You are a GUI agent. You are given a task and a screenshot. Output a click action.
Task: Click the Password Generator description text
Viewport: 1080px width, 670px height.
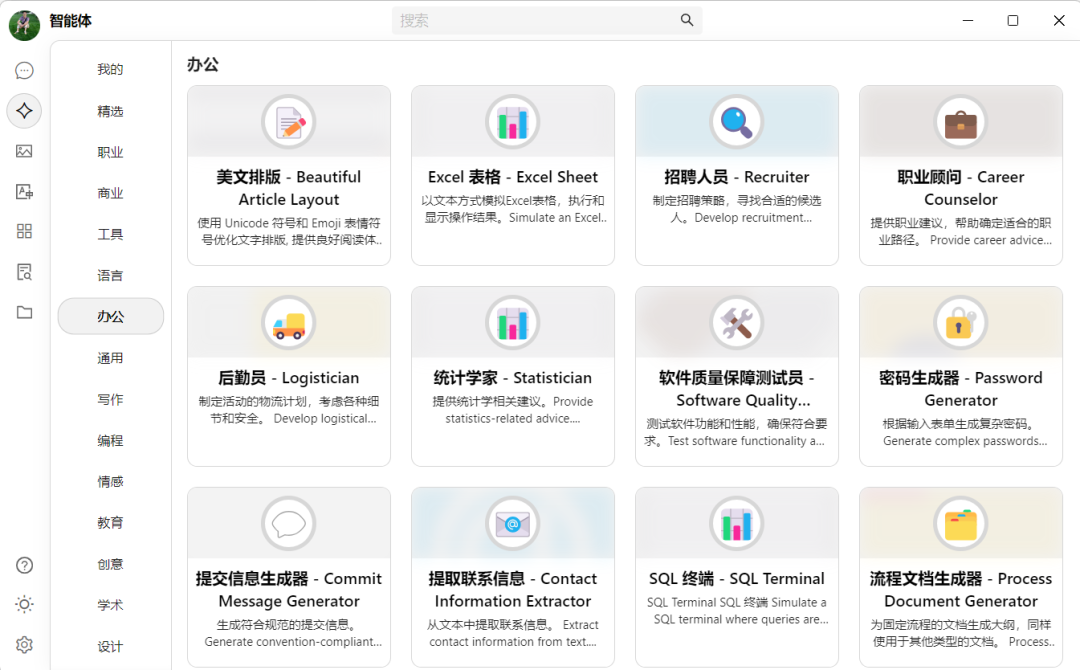tap(964, 432)
